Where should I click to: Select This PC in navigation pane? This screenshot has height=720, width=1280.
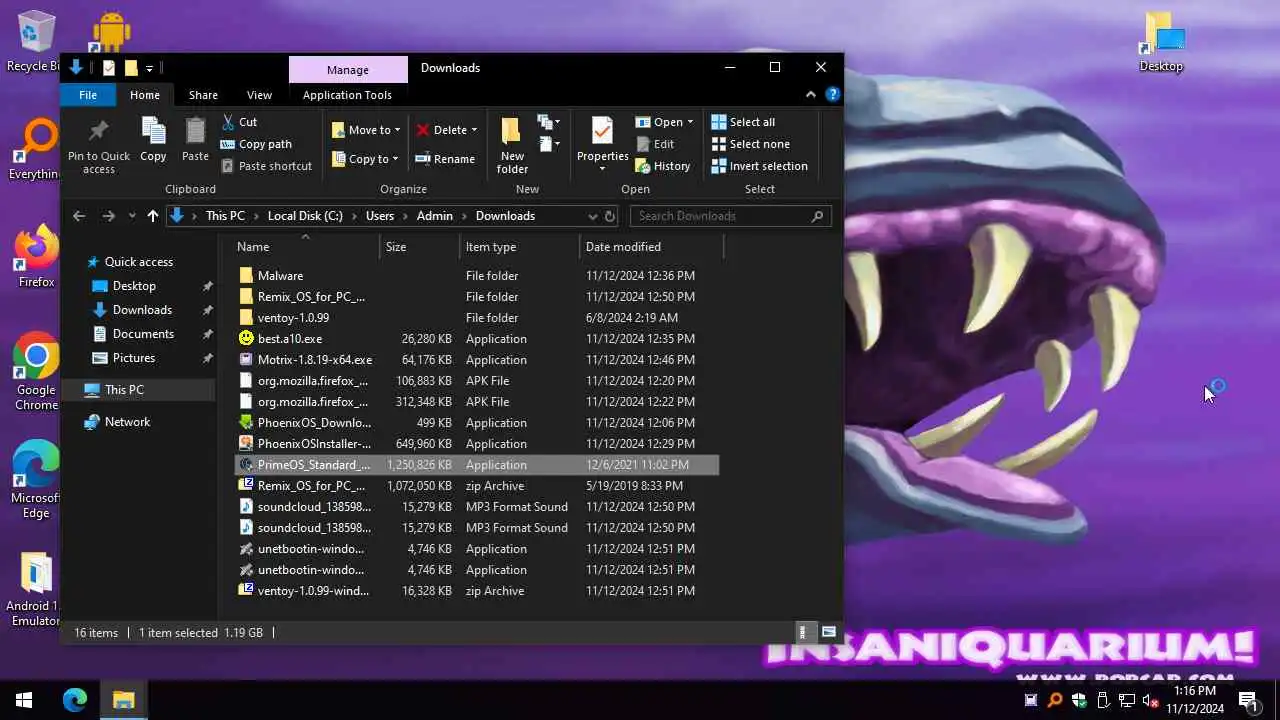point(124,390)
